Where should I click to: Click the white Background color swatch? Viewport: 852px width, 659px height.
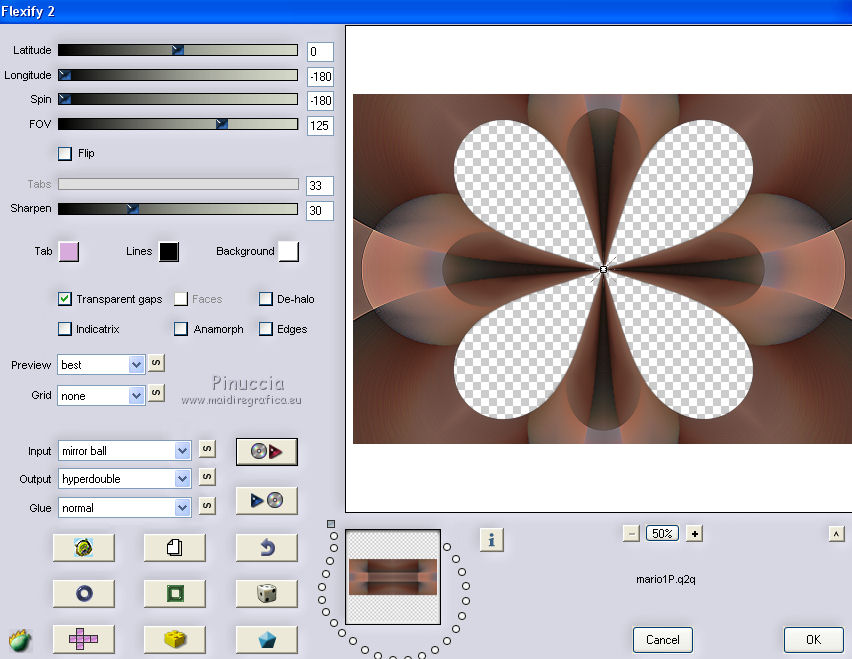[289, 252]
